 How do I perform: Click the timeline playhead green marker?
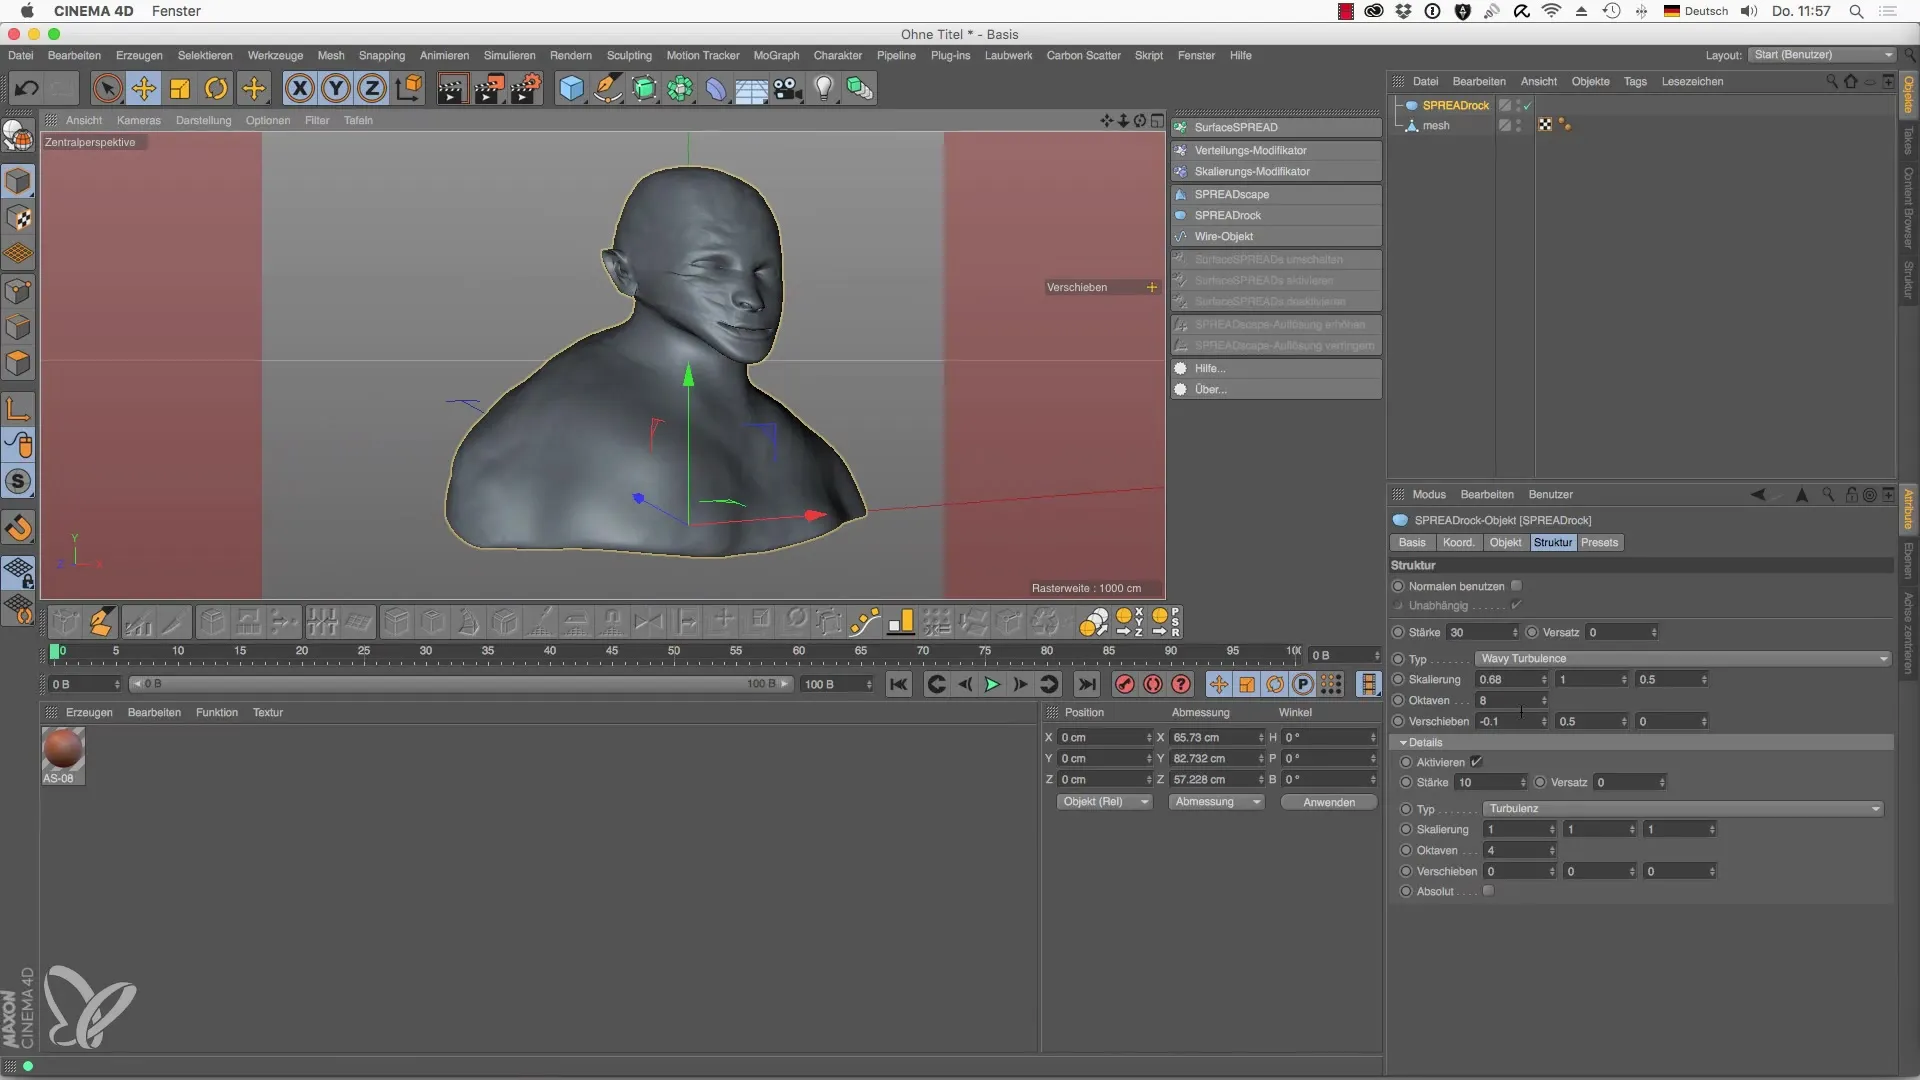pos(55,651)
